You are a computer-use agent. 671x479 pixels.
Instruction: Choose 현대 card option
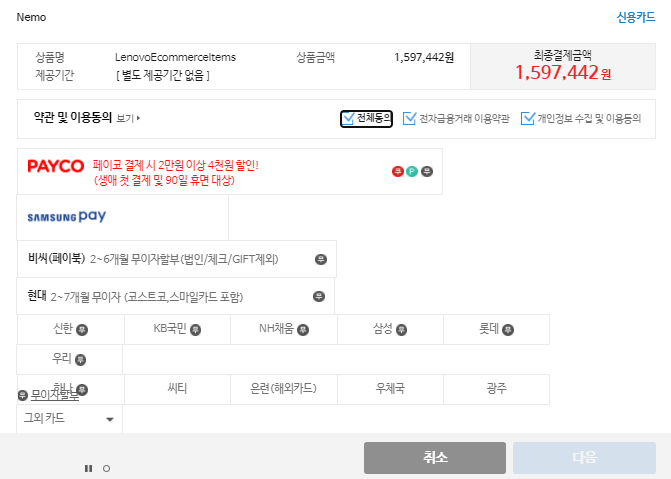(x=175, y=296)
